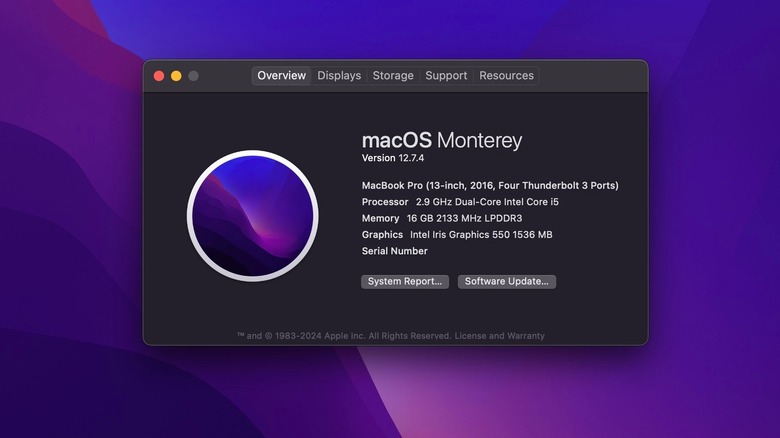Viewport: 780px width, 438px height.
Task: Click the Serial Number label
Action: pos(394,251)
